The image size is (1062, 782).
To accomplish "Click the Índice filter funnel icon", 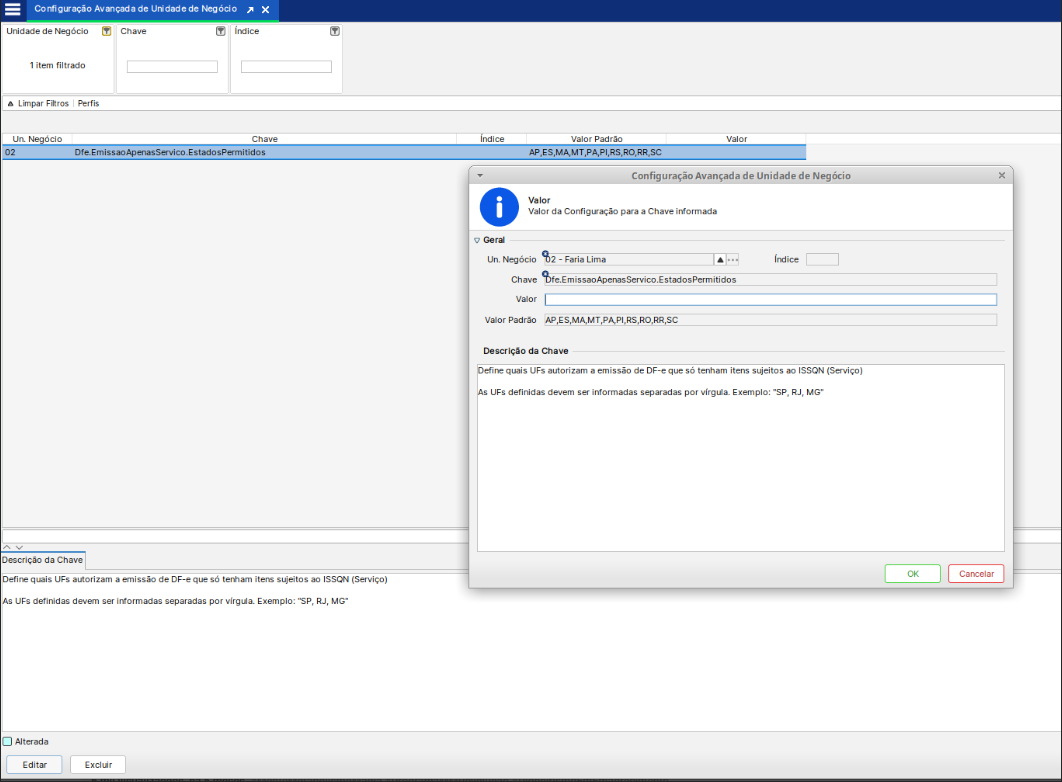I will (335, 31).
